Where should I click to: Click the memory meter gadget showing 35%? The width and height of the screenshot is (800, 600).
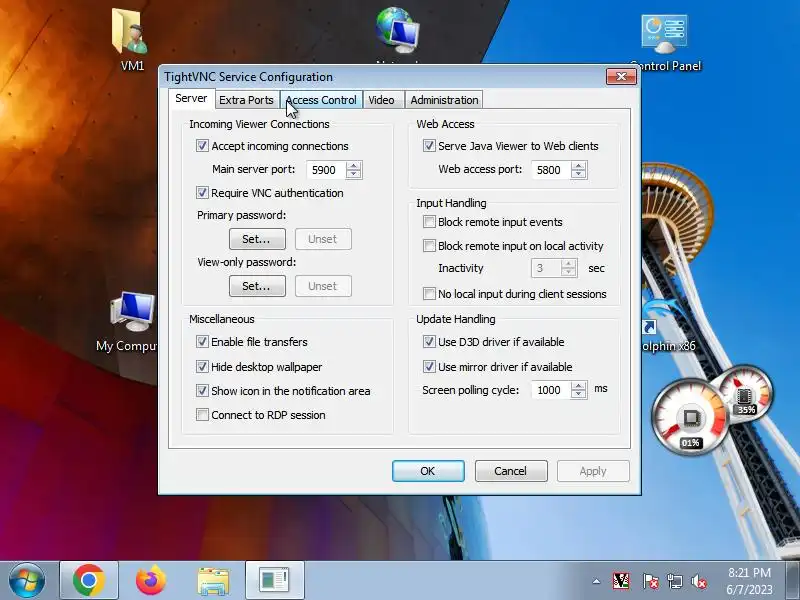[x=745, y=396]
